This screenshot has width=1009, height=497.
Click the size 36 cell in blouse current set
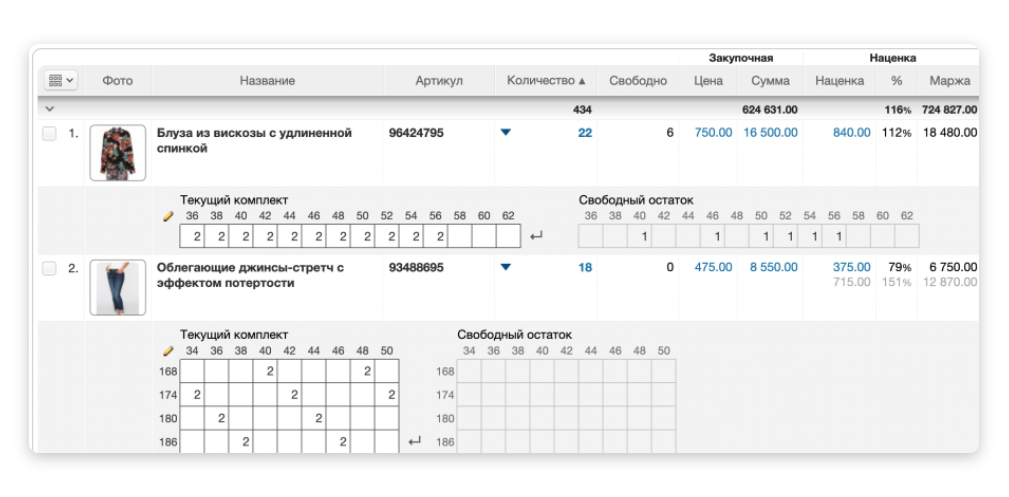click(x=192, y=236)
